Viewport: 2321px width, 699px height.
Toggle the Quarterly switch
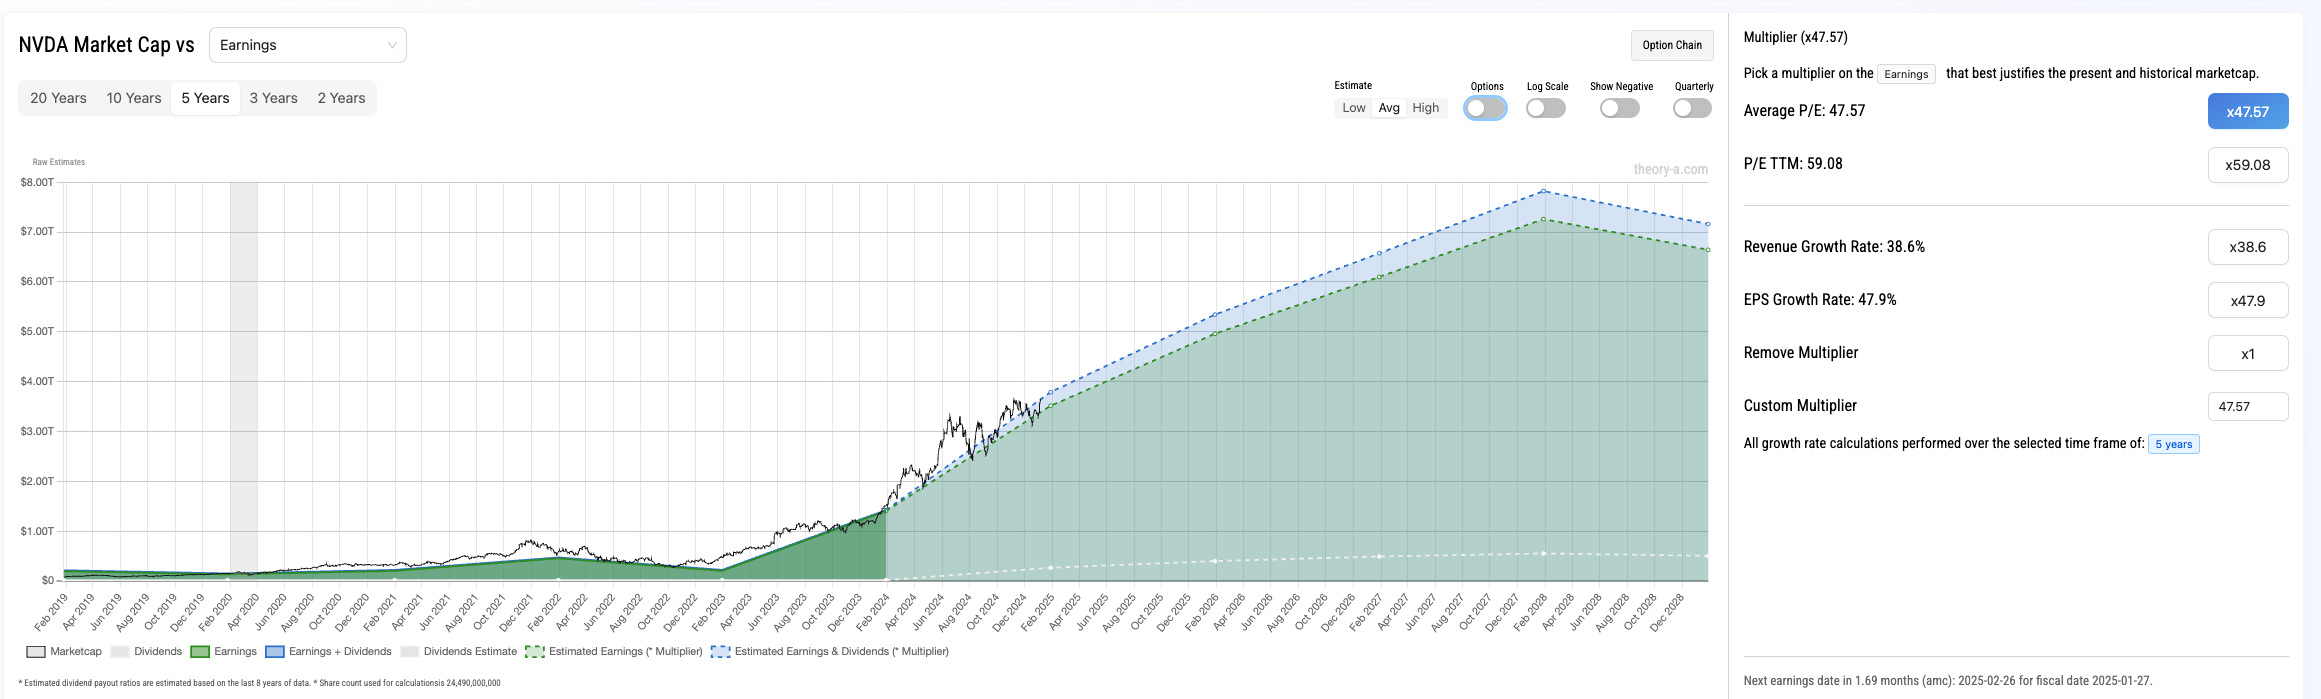[x=1692, y=108]
